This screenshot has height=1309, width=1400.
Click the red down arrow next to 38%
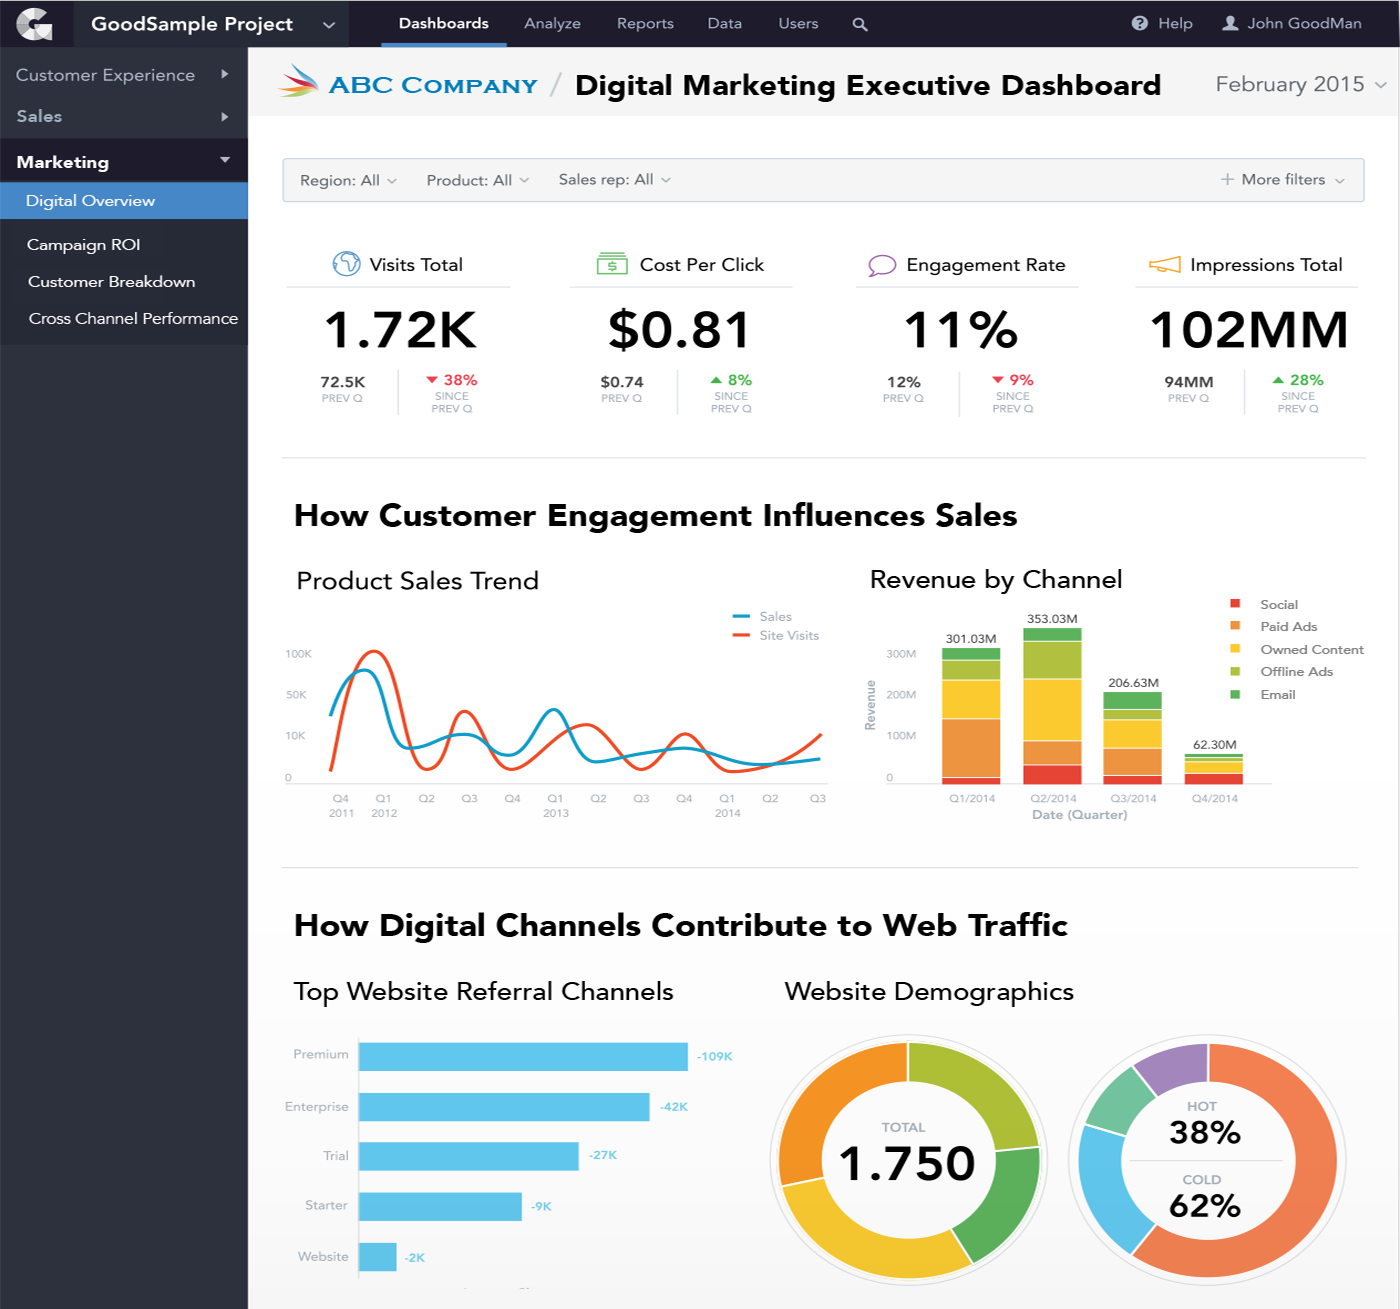click(x=432, y=380)
